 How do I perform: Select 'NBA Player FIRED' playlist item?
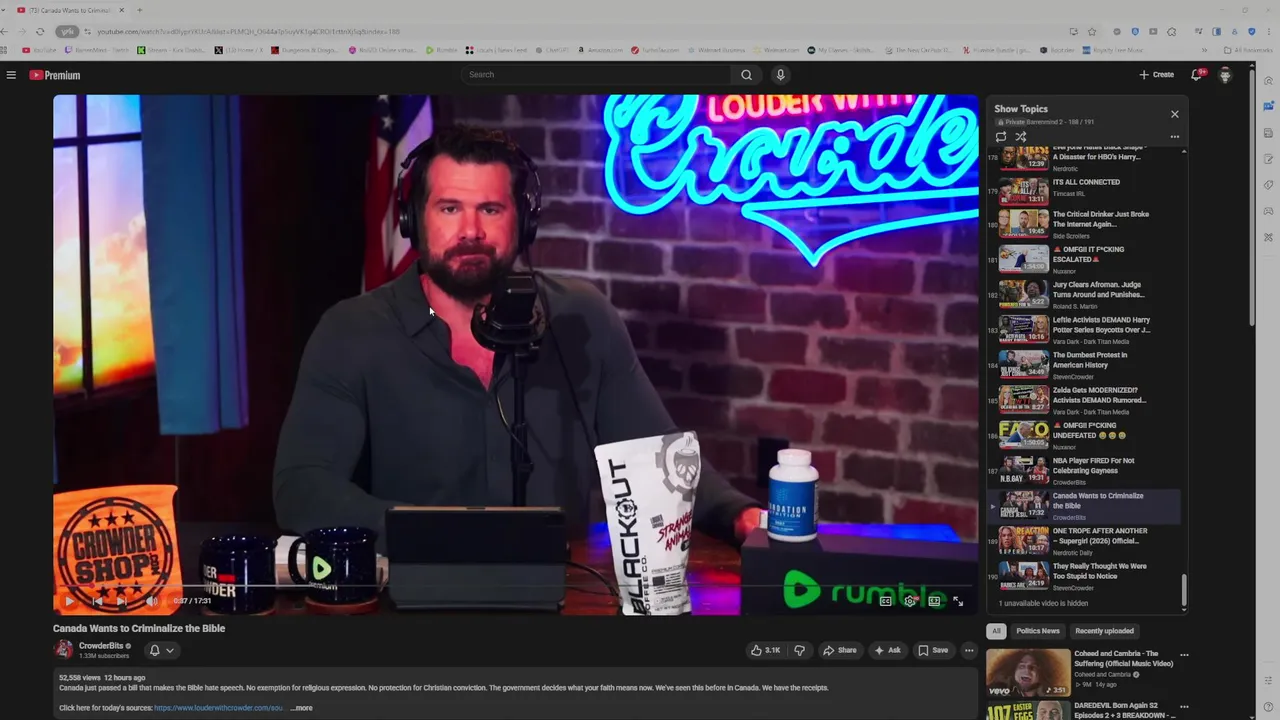coord(1085,471)
